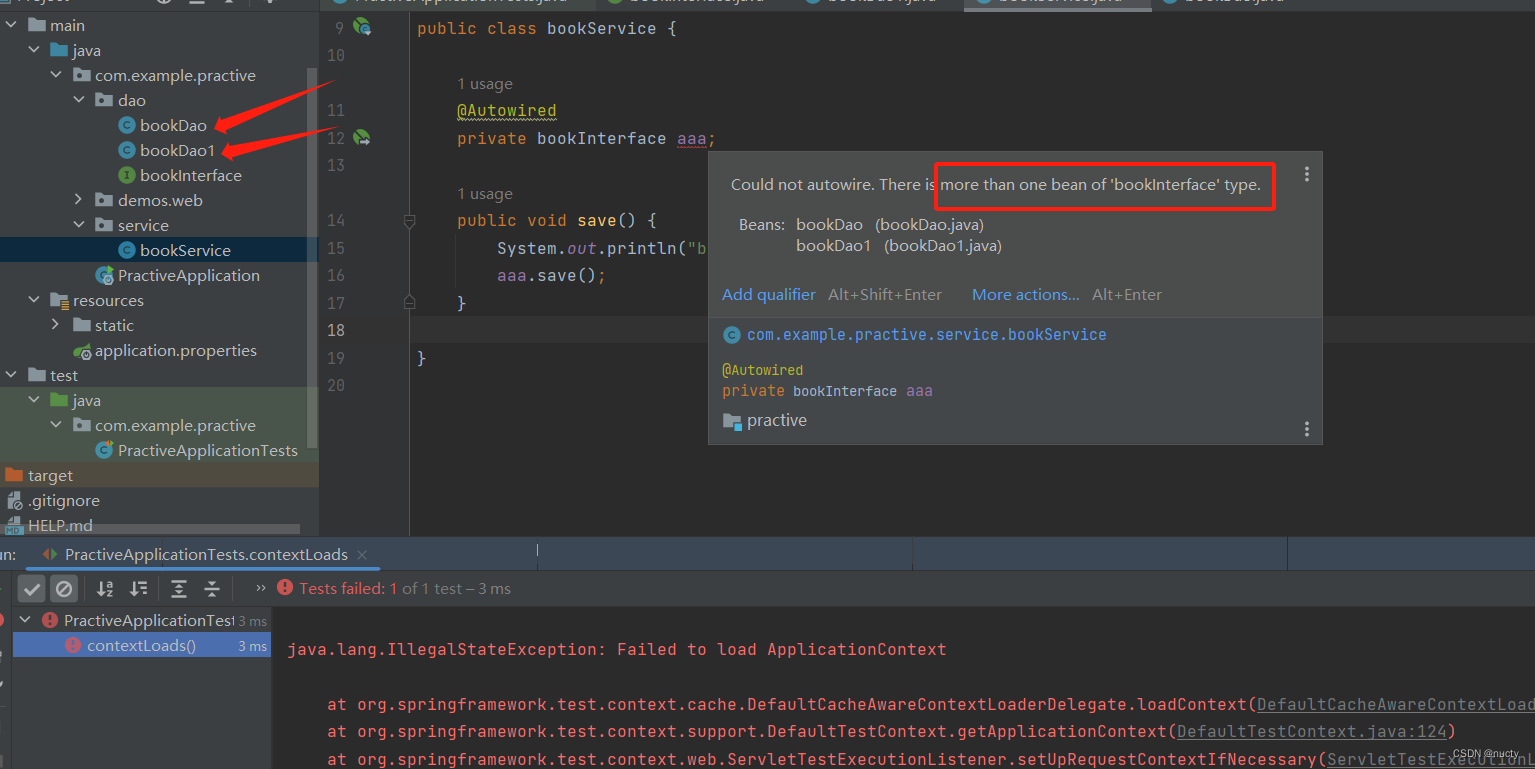Screen dimensions: 1535x769
Task: Select bookService class in project tree
Action: tap(185, 250)
